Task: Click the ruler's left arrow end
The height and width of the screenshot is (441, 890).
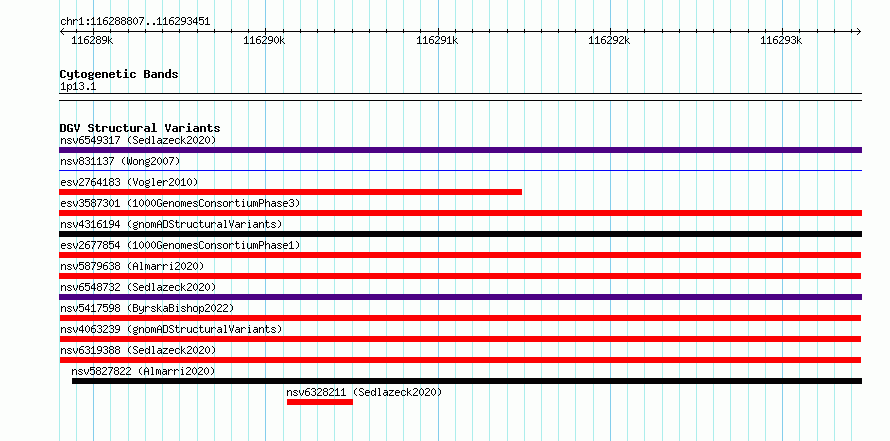Action: tap(62, 31)
